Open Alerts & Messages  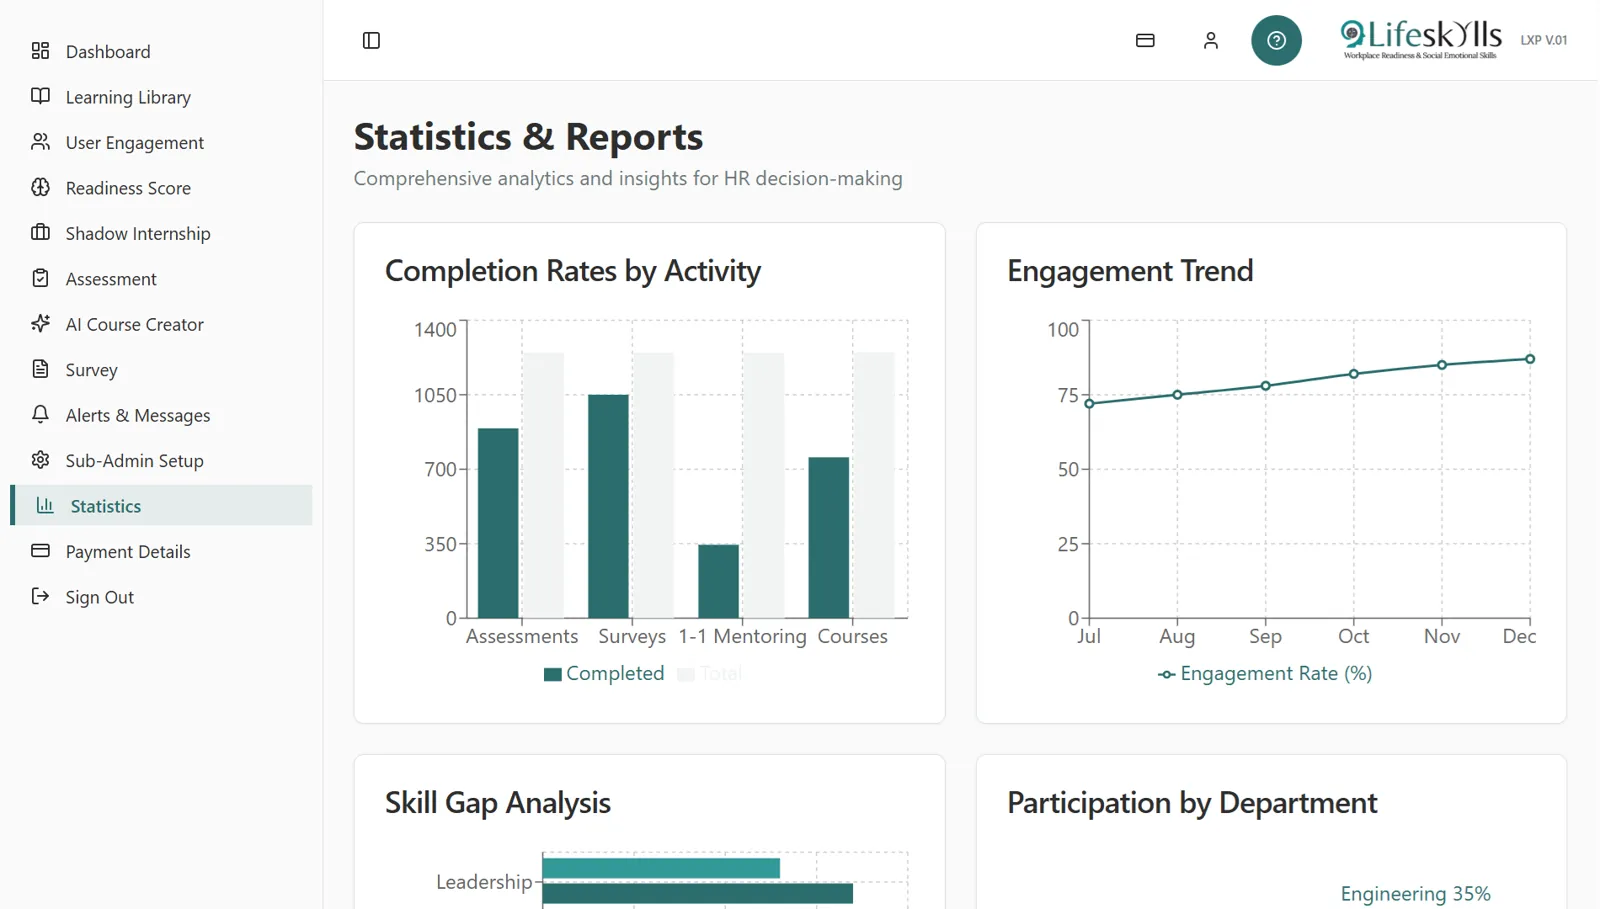161,415
